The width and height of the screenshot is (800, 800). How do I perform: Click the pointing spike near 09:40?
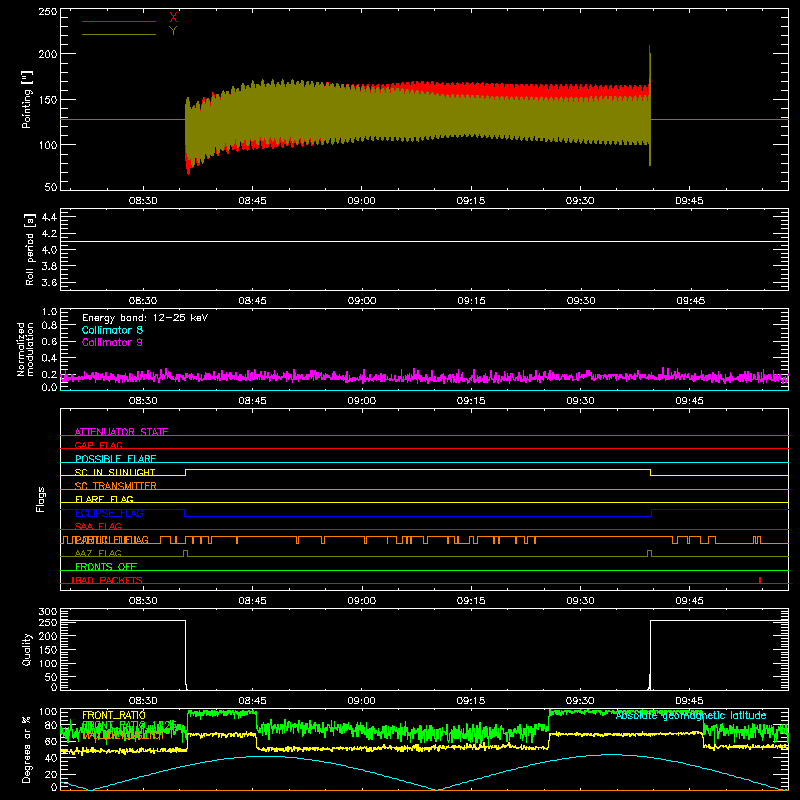[x=649, y=105]
